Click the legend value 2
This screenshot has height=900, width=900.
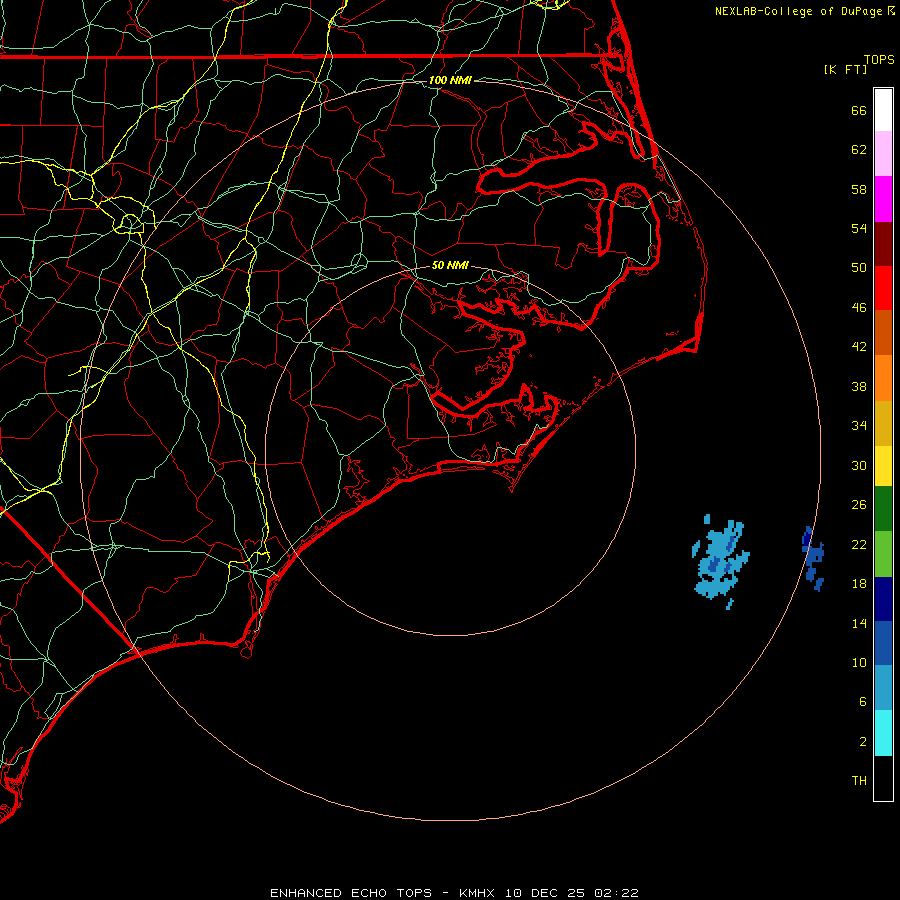[x=863, y=742]
